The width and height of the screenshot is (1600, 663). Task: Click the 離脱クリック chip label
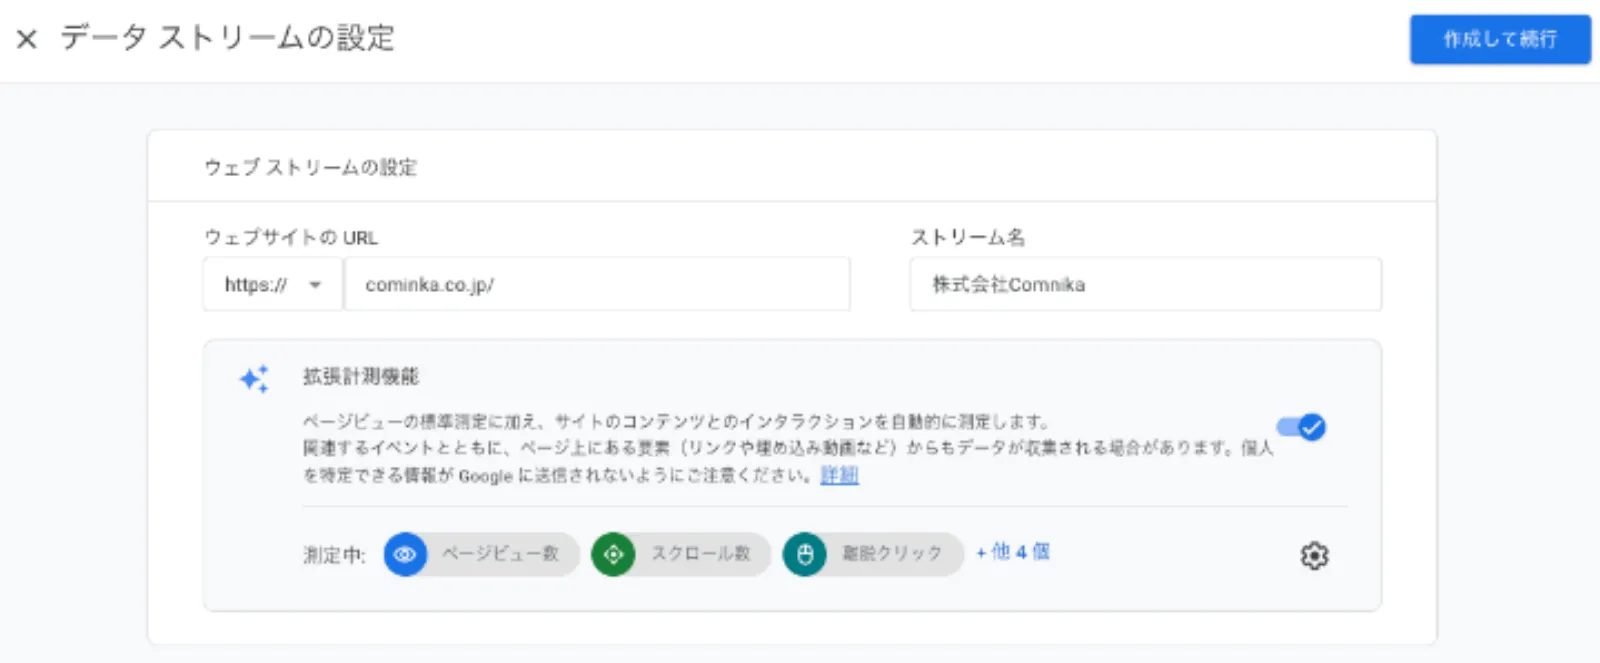pyautogui.click(x=892, y=554)
